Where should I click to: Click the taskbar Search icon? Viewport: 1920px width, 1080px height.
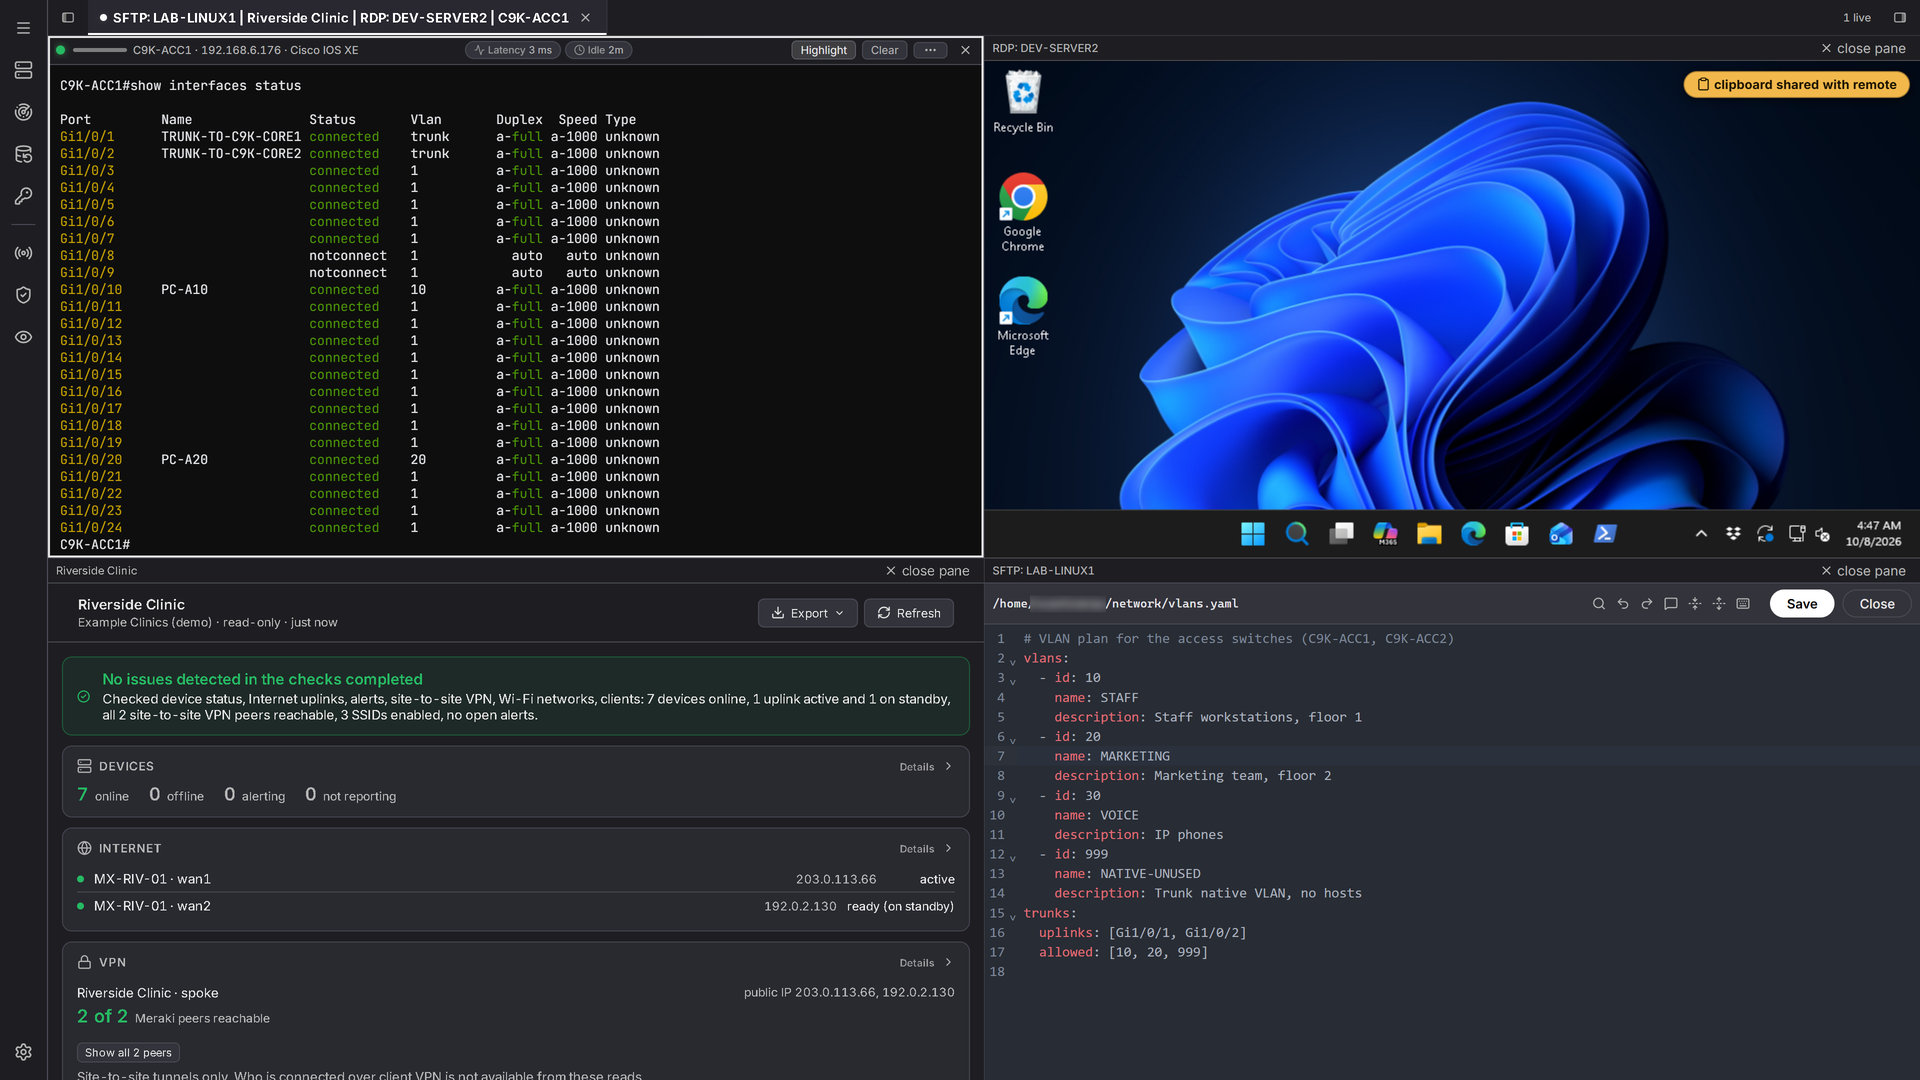[x=1296, y=534]
